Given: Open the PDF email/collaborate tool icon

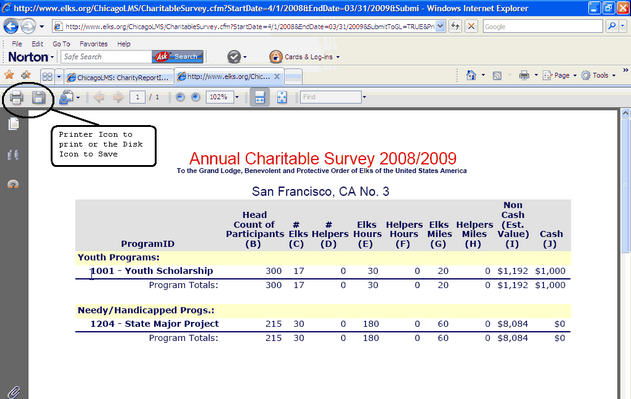Looking at the screenshot, I should [66, 97].
